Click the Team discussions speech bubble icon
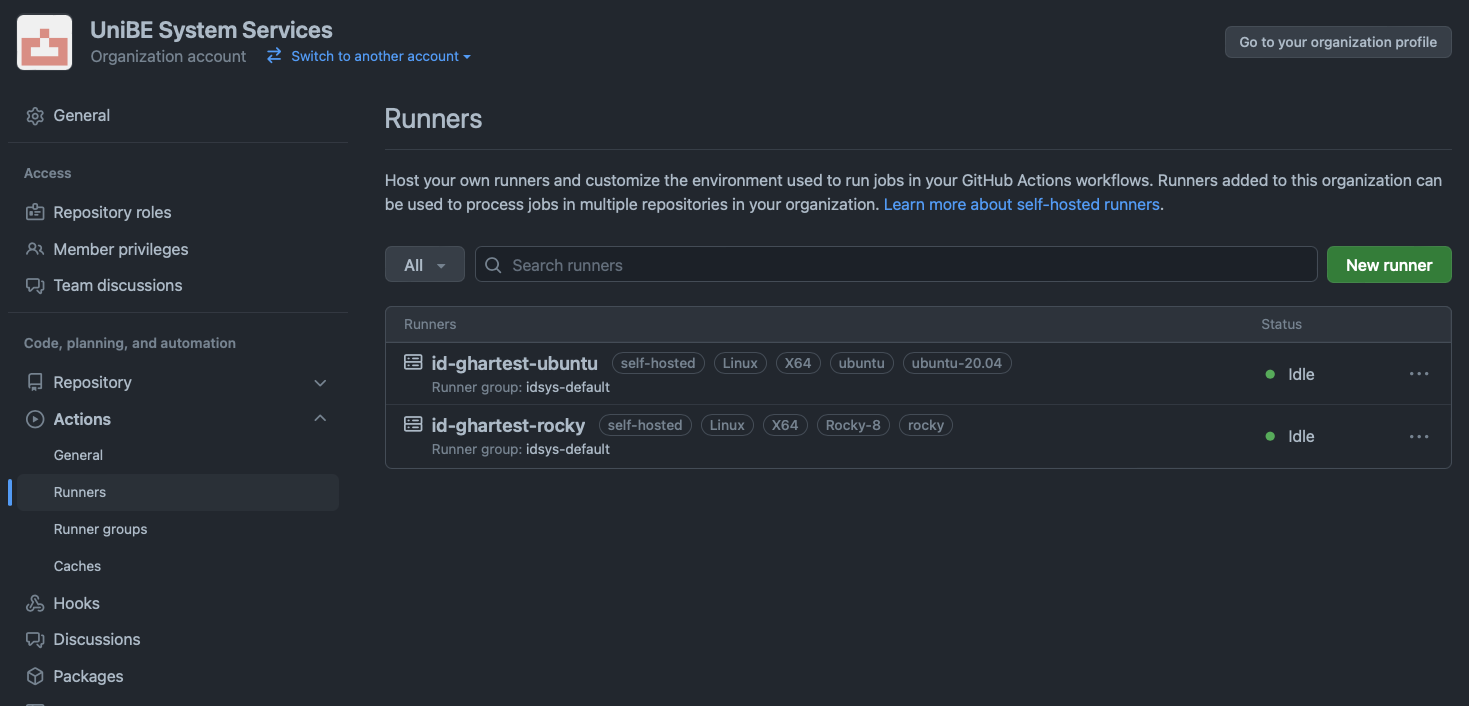 [x=35, y=286]
